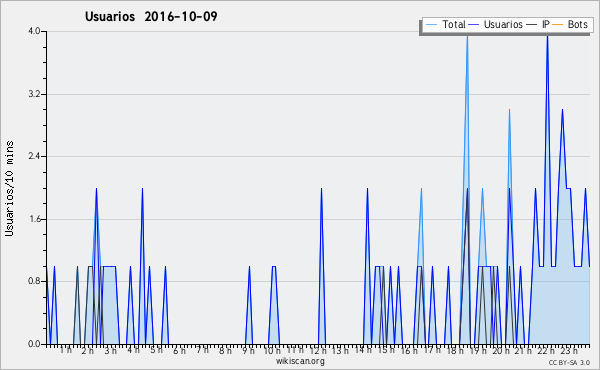Viewport: 600px width, 370px height.
Task: Click the dark blue Usuarios legend line
Action: point(474,25)
